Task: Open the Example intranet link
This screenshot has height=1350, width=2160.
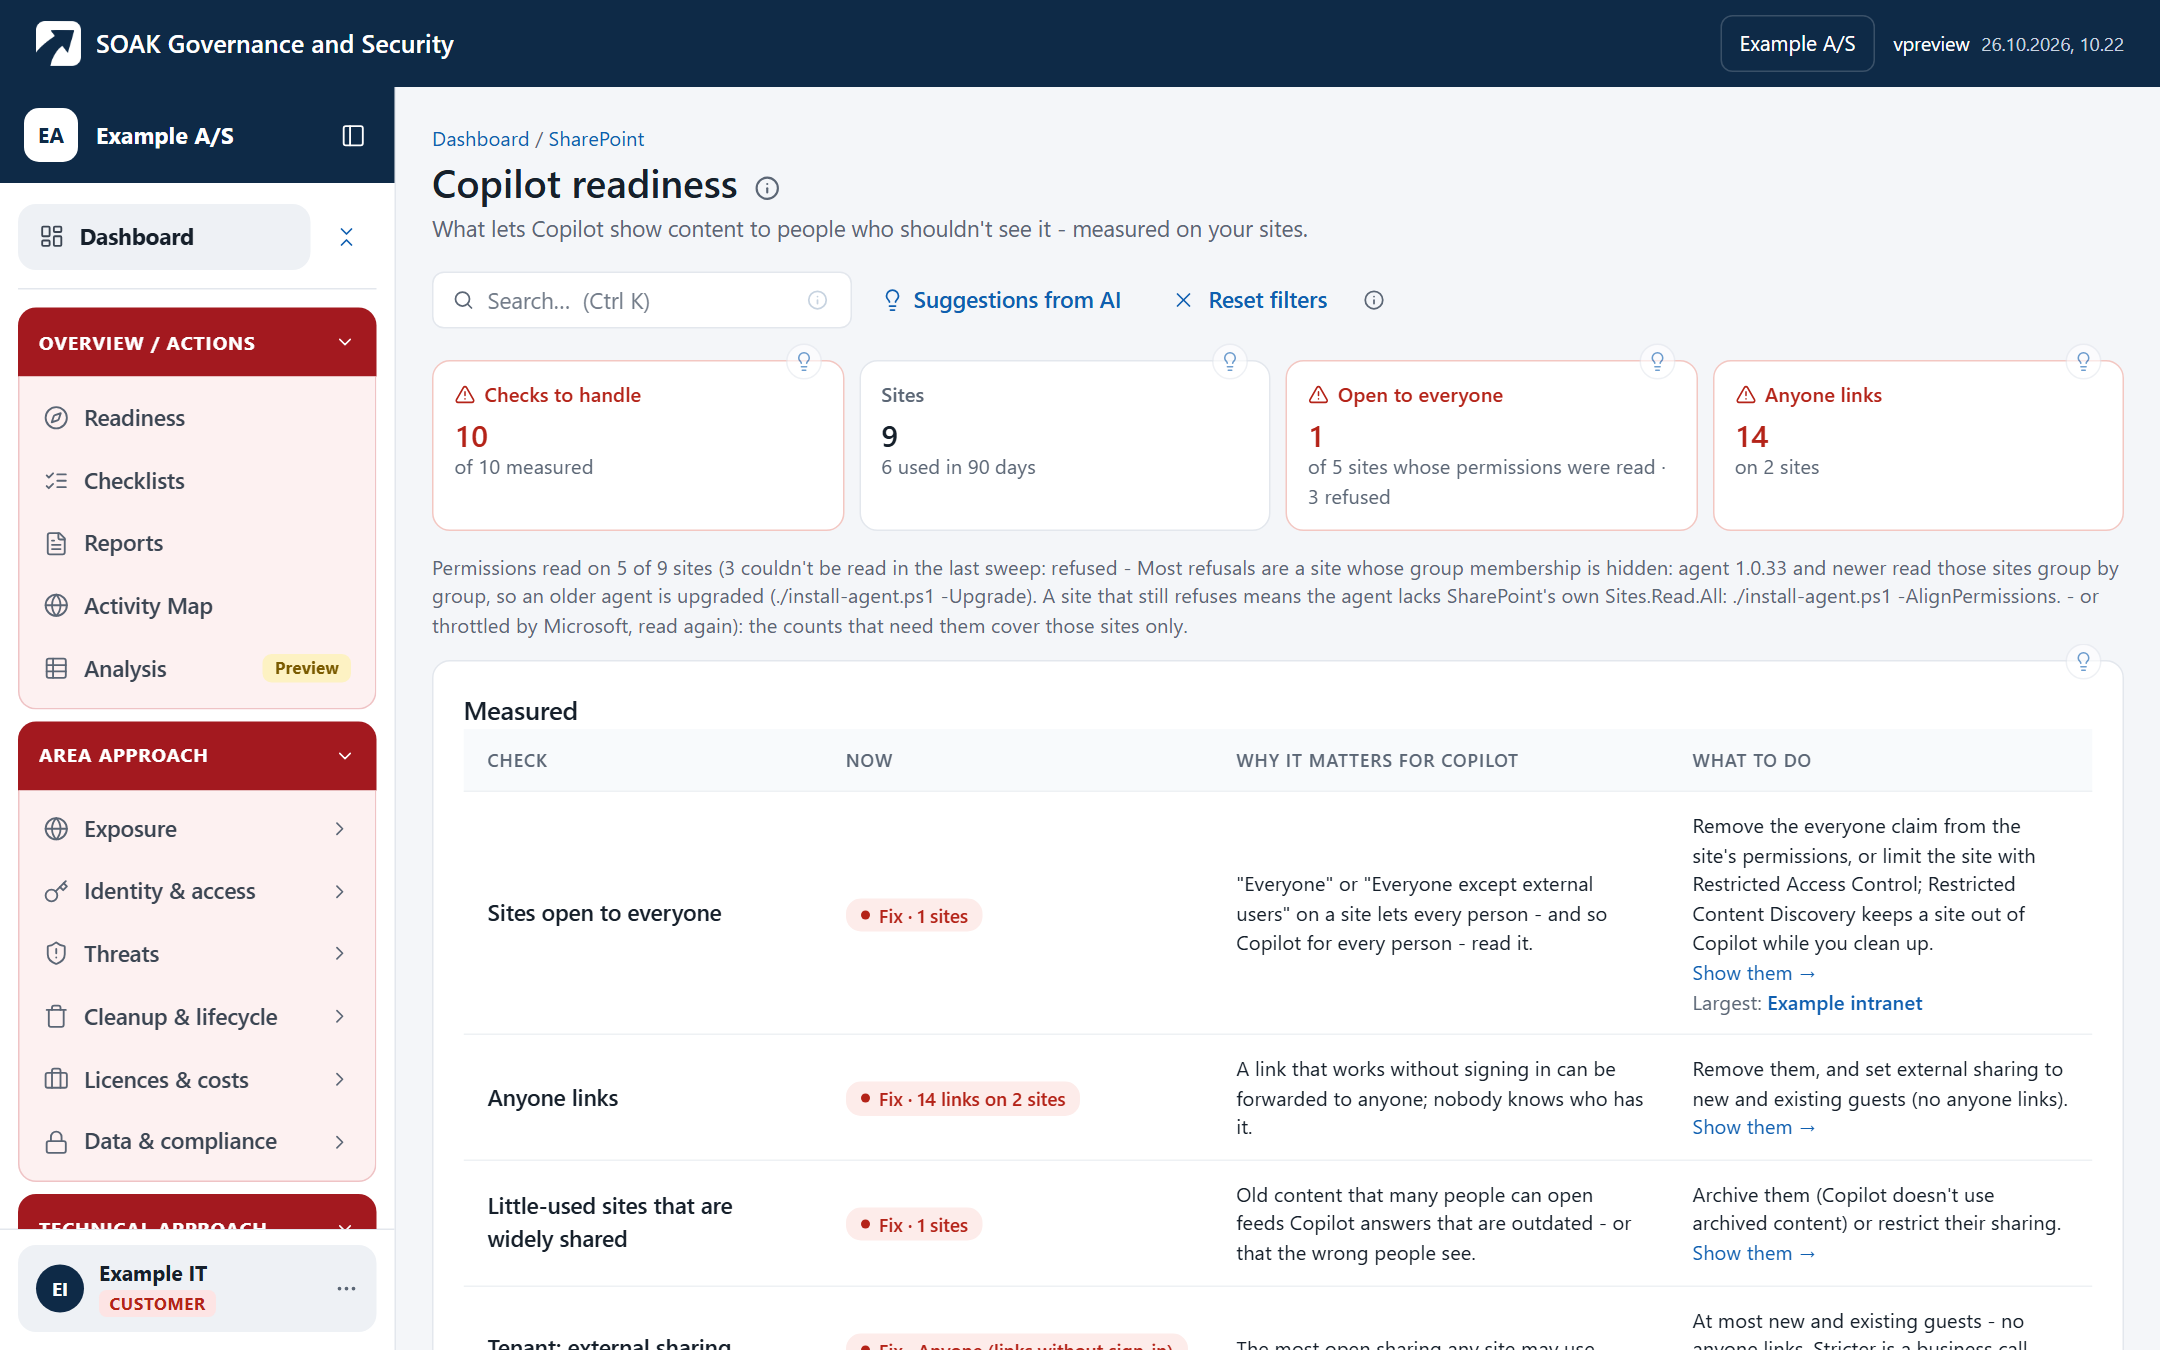Action: click(x=1844, y=1003)
